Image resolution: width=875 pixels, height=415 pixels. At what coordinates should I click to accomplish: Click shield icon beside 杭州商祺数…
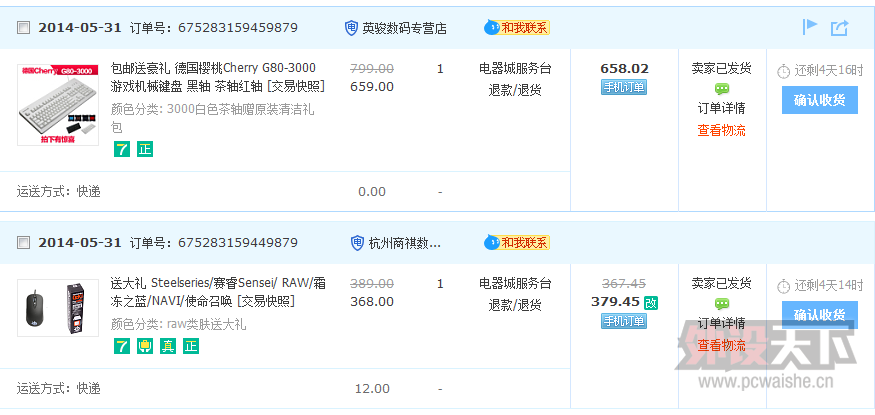click(357, 243)
